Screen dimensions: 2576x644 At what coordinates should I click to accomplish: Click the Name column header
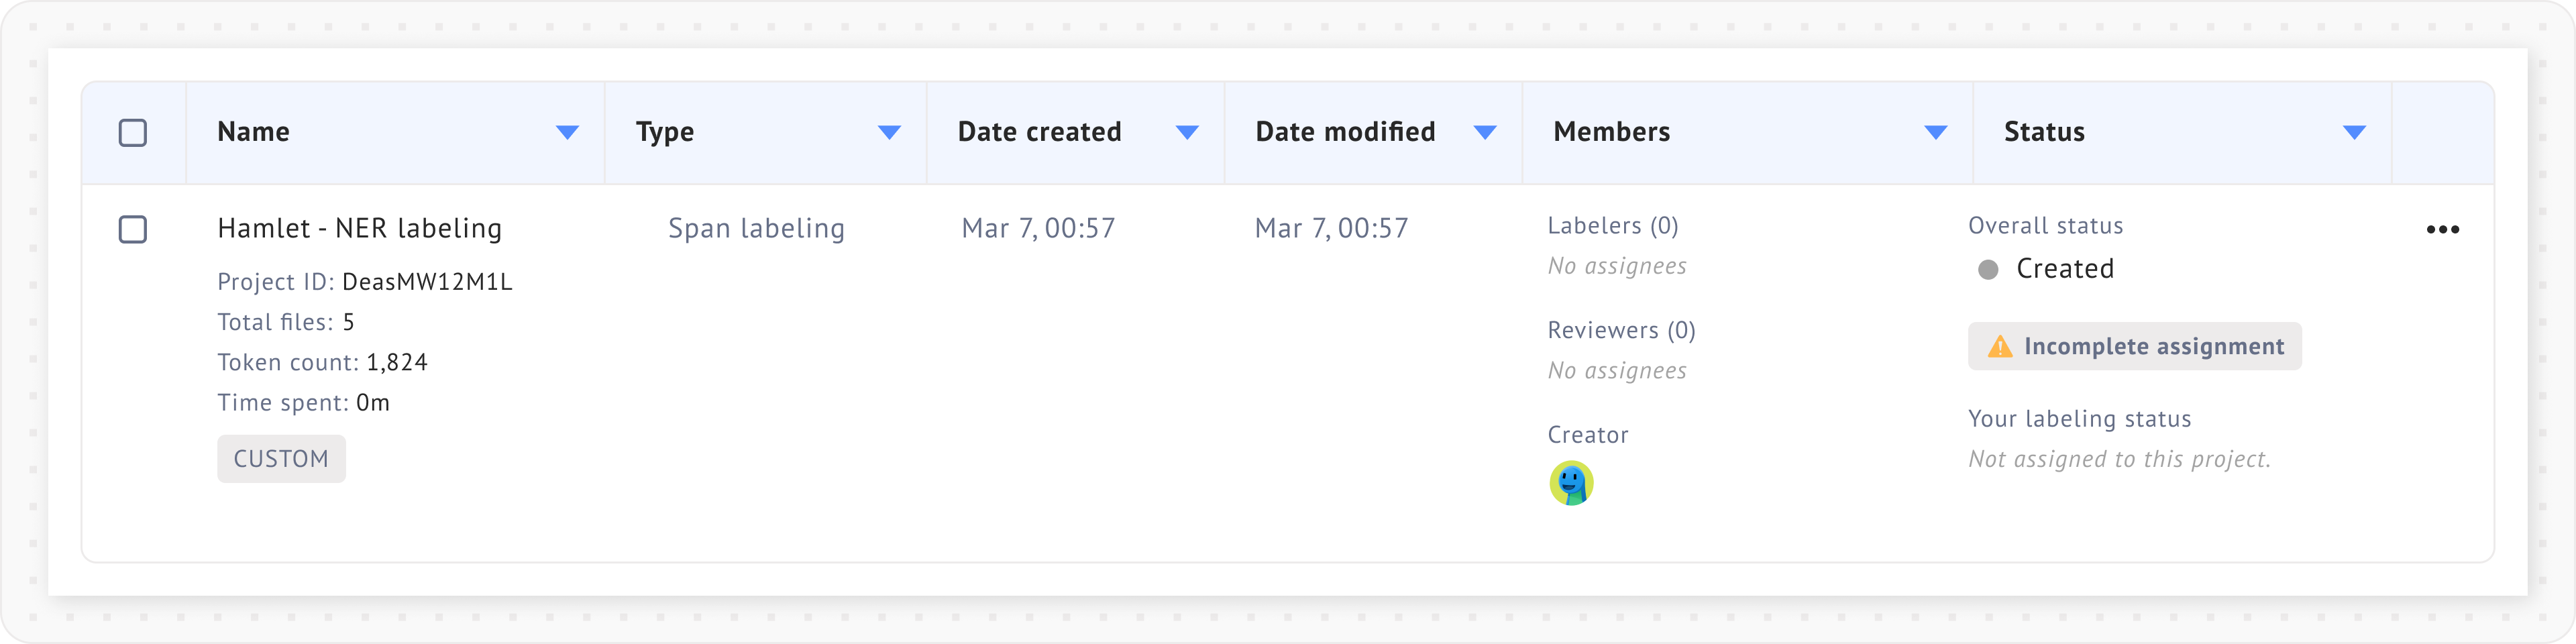(x=253, y=132)
